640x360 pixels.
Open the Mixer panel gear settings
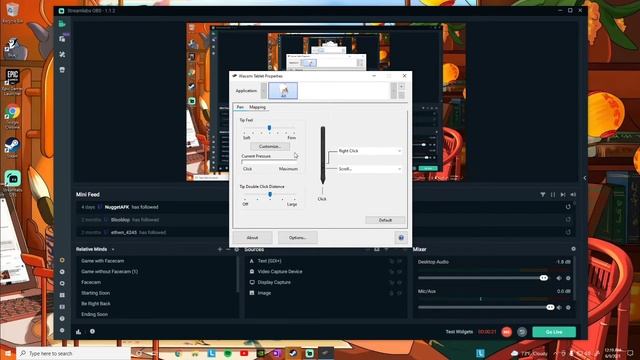click(x=573, y=249)
